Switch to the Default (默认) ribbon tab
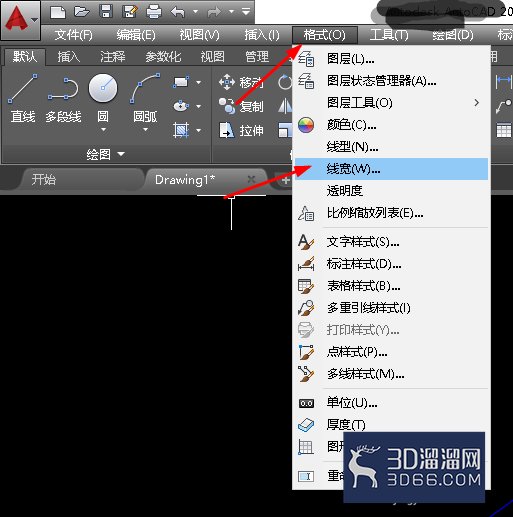513x517 pixels. (x=24, y=56)
